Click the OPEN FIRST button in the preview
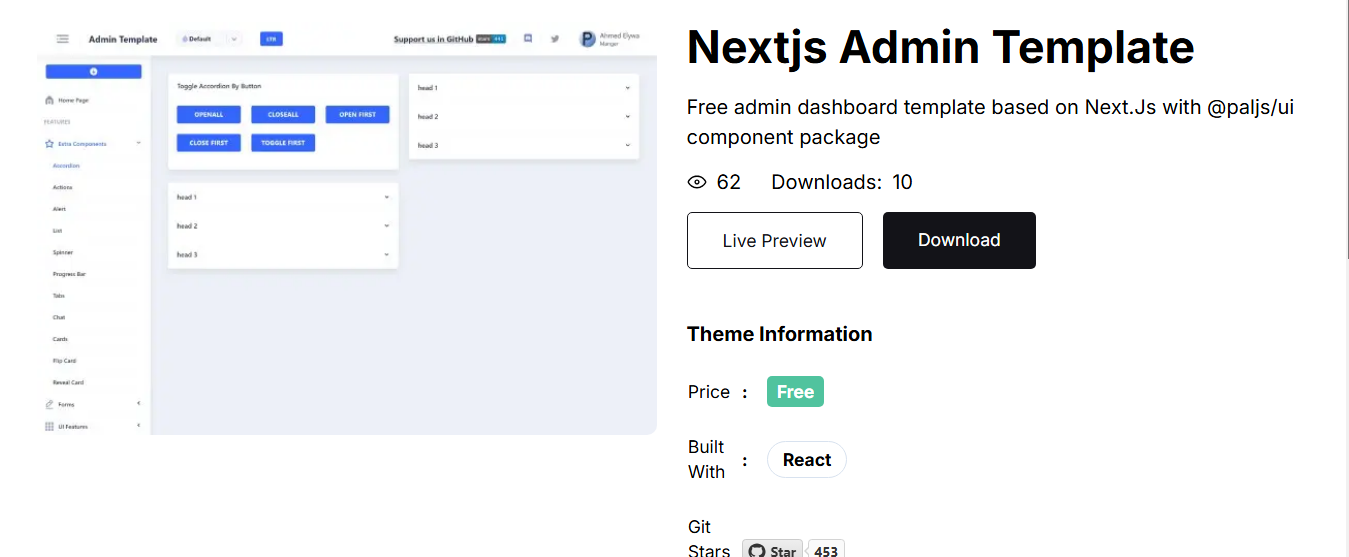This screenshot has height=557, width=1349. pyautogui.click(x=357, y=114)
